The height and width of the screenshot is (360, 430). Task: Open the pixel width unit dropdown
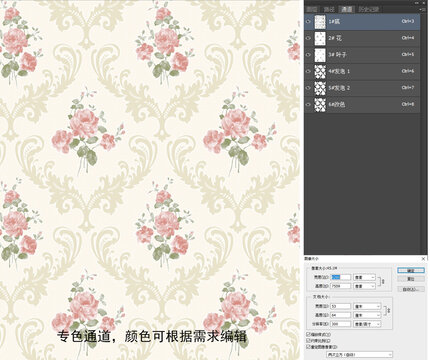[x=364, y=277]
